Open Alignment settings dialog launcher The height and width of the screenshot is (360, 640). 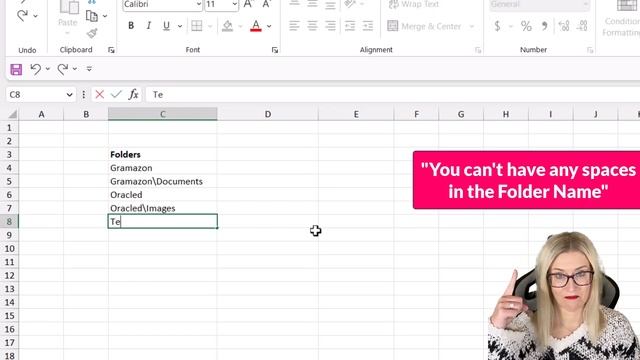pyautogui.click(x=478, y=50)
